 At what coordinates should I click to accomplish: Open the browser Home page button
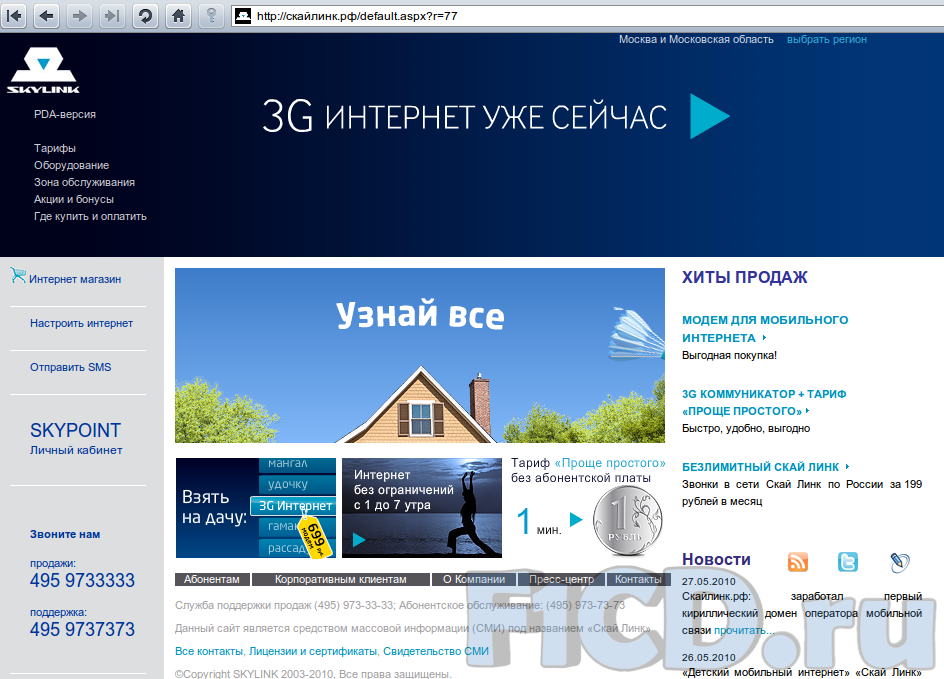pos(178,16)
